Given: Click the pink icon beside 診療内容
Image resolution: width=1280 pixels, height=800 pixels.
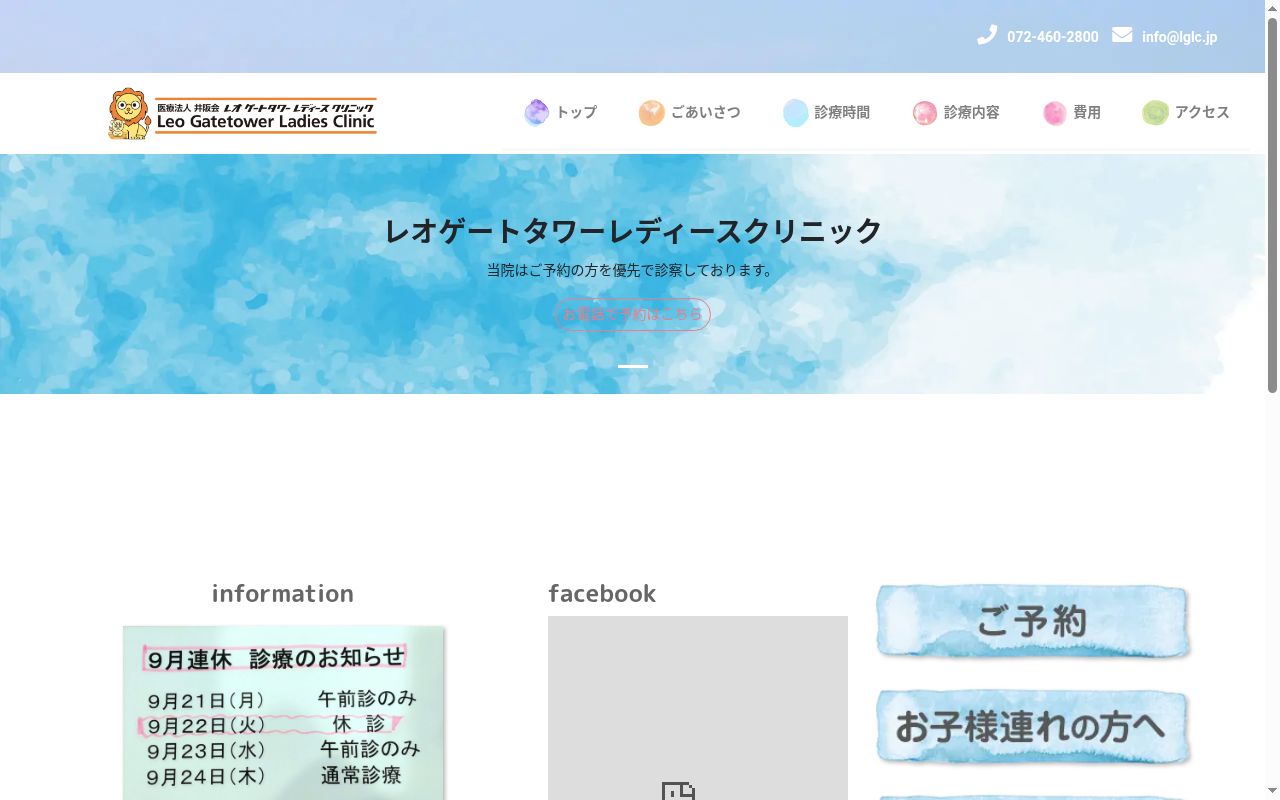Looking at the screenshot, I should point(925,113).
